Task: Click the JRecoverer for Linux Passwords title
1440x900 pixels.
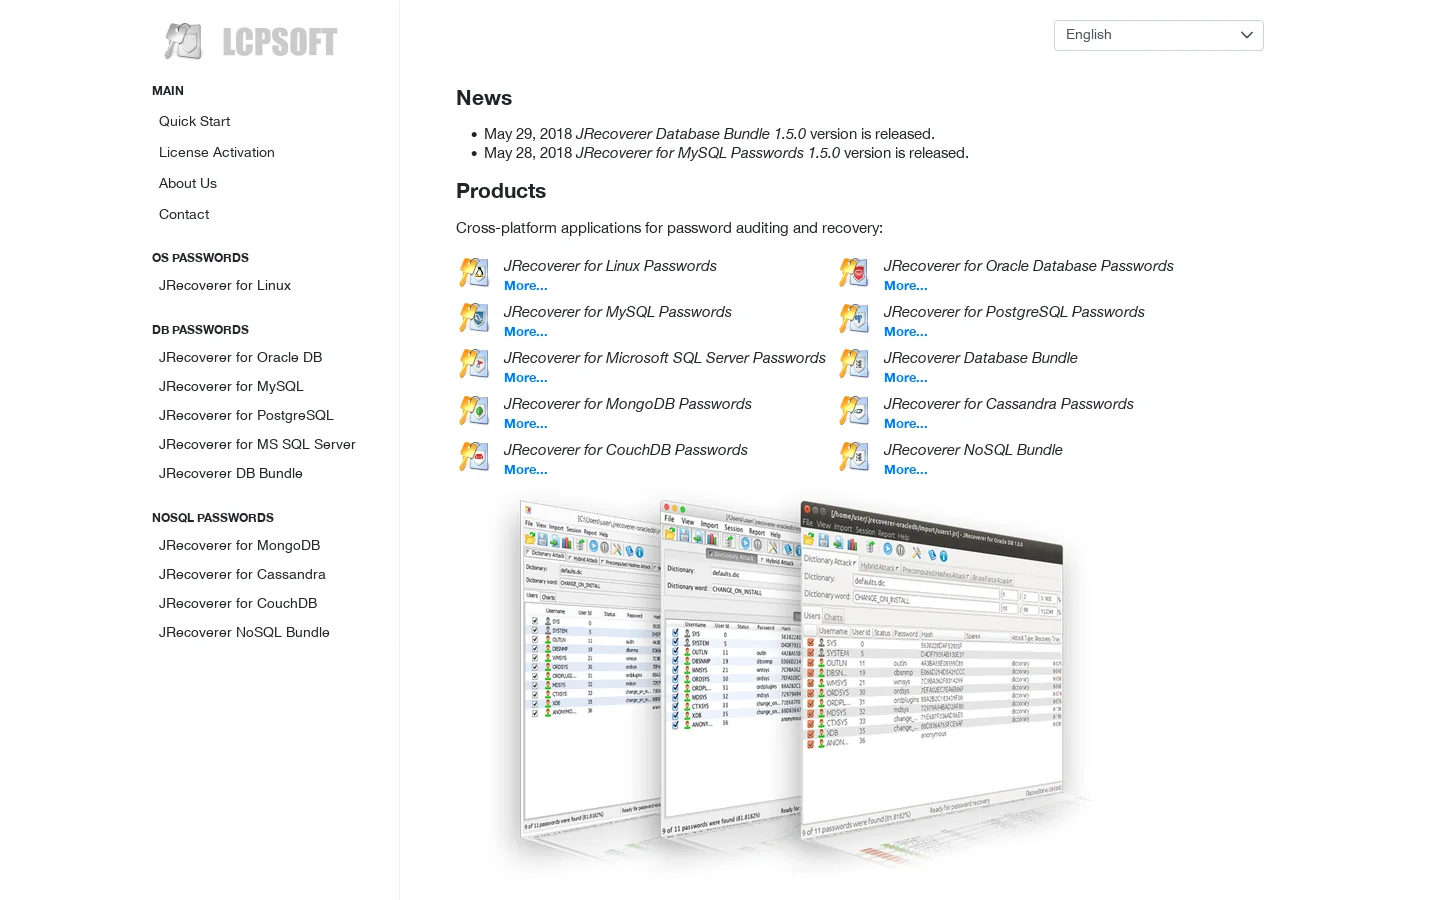Action: click(610, 266)
